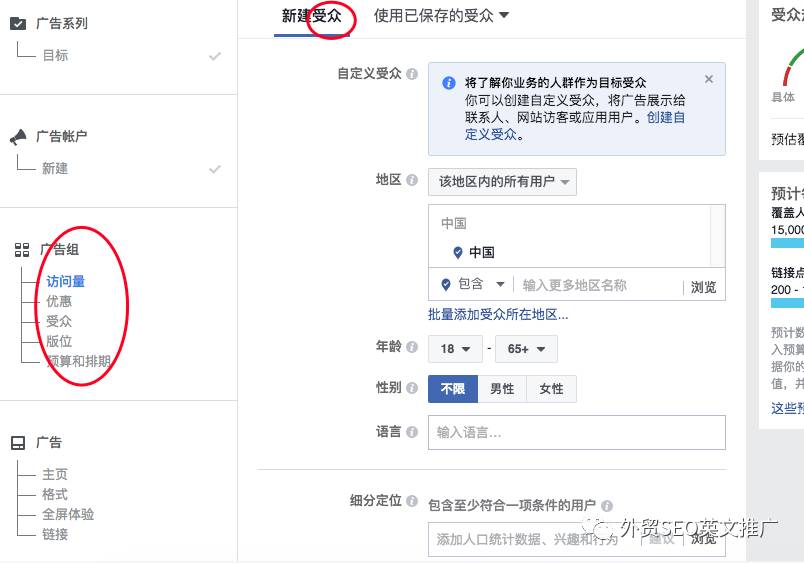This screenshot has height=563, width=804.
Task: Click the info icon next to 语言
Action: click(412, 432)
